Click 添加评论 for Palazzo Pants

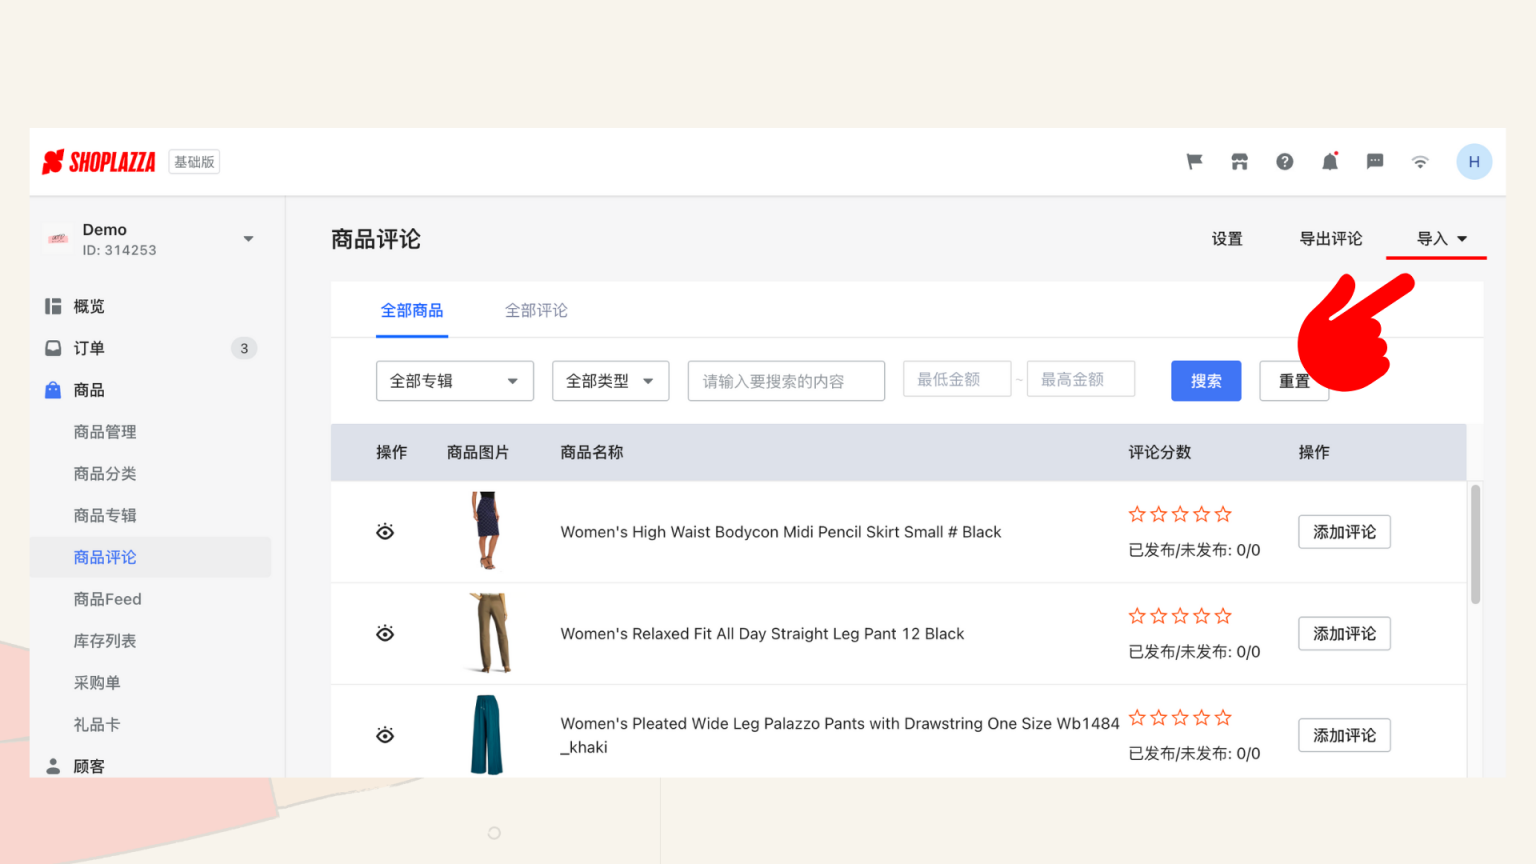[1344, 735]
